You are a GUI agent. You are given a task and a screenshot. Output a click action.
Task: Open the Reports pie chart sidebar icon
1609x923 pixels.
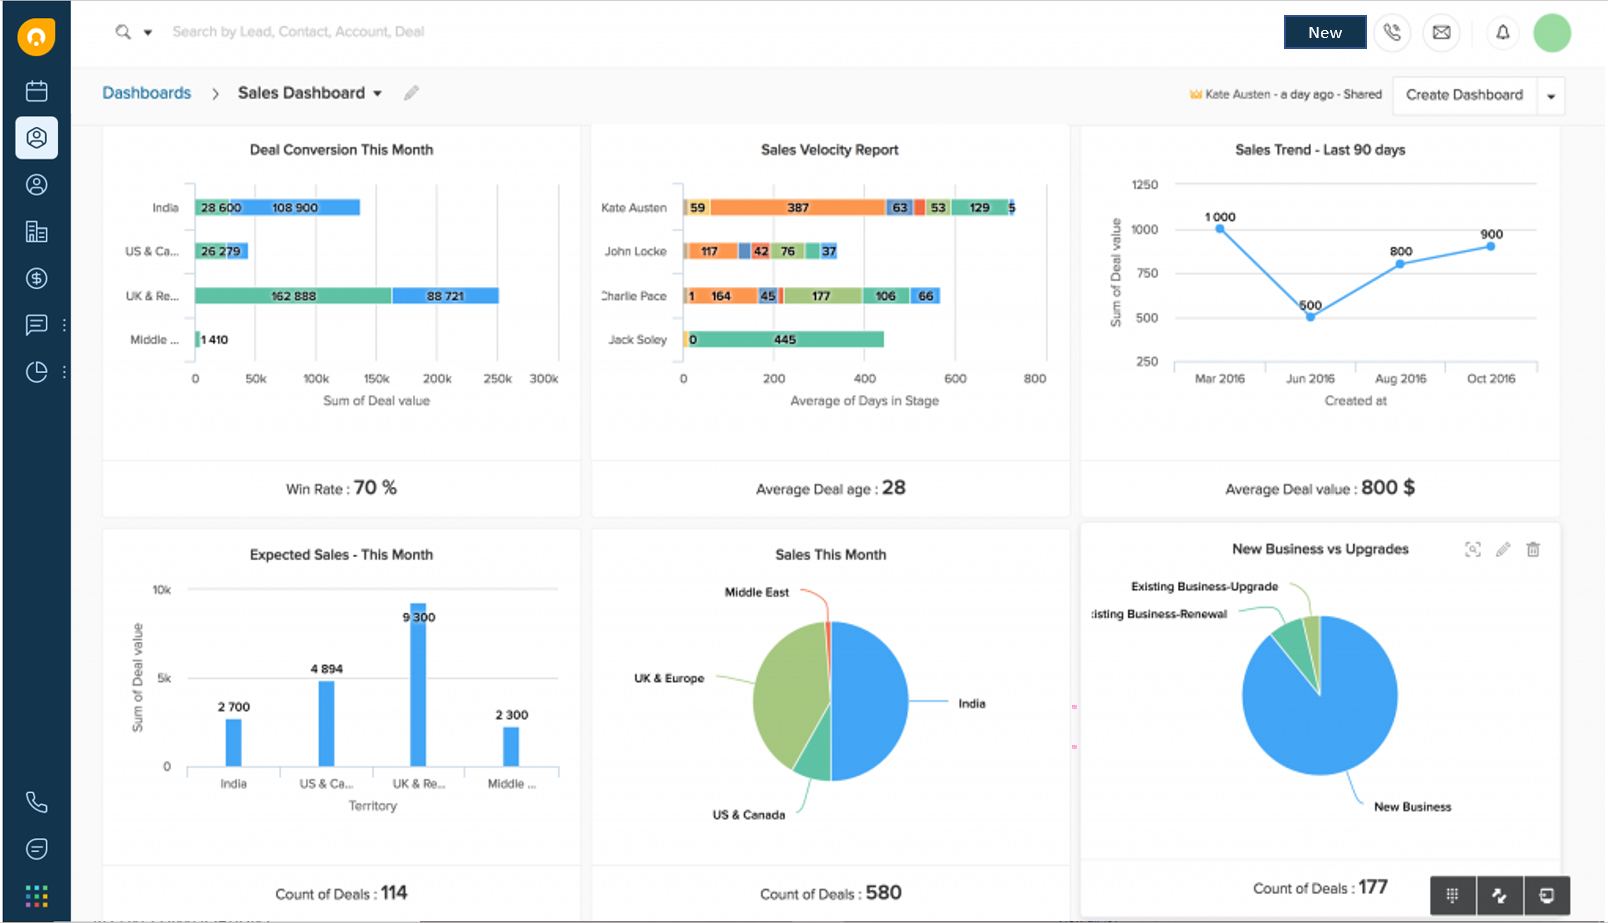pyautogui.click(x=36, y=371)
